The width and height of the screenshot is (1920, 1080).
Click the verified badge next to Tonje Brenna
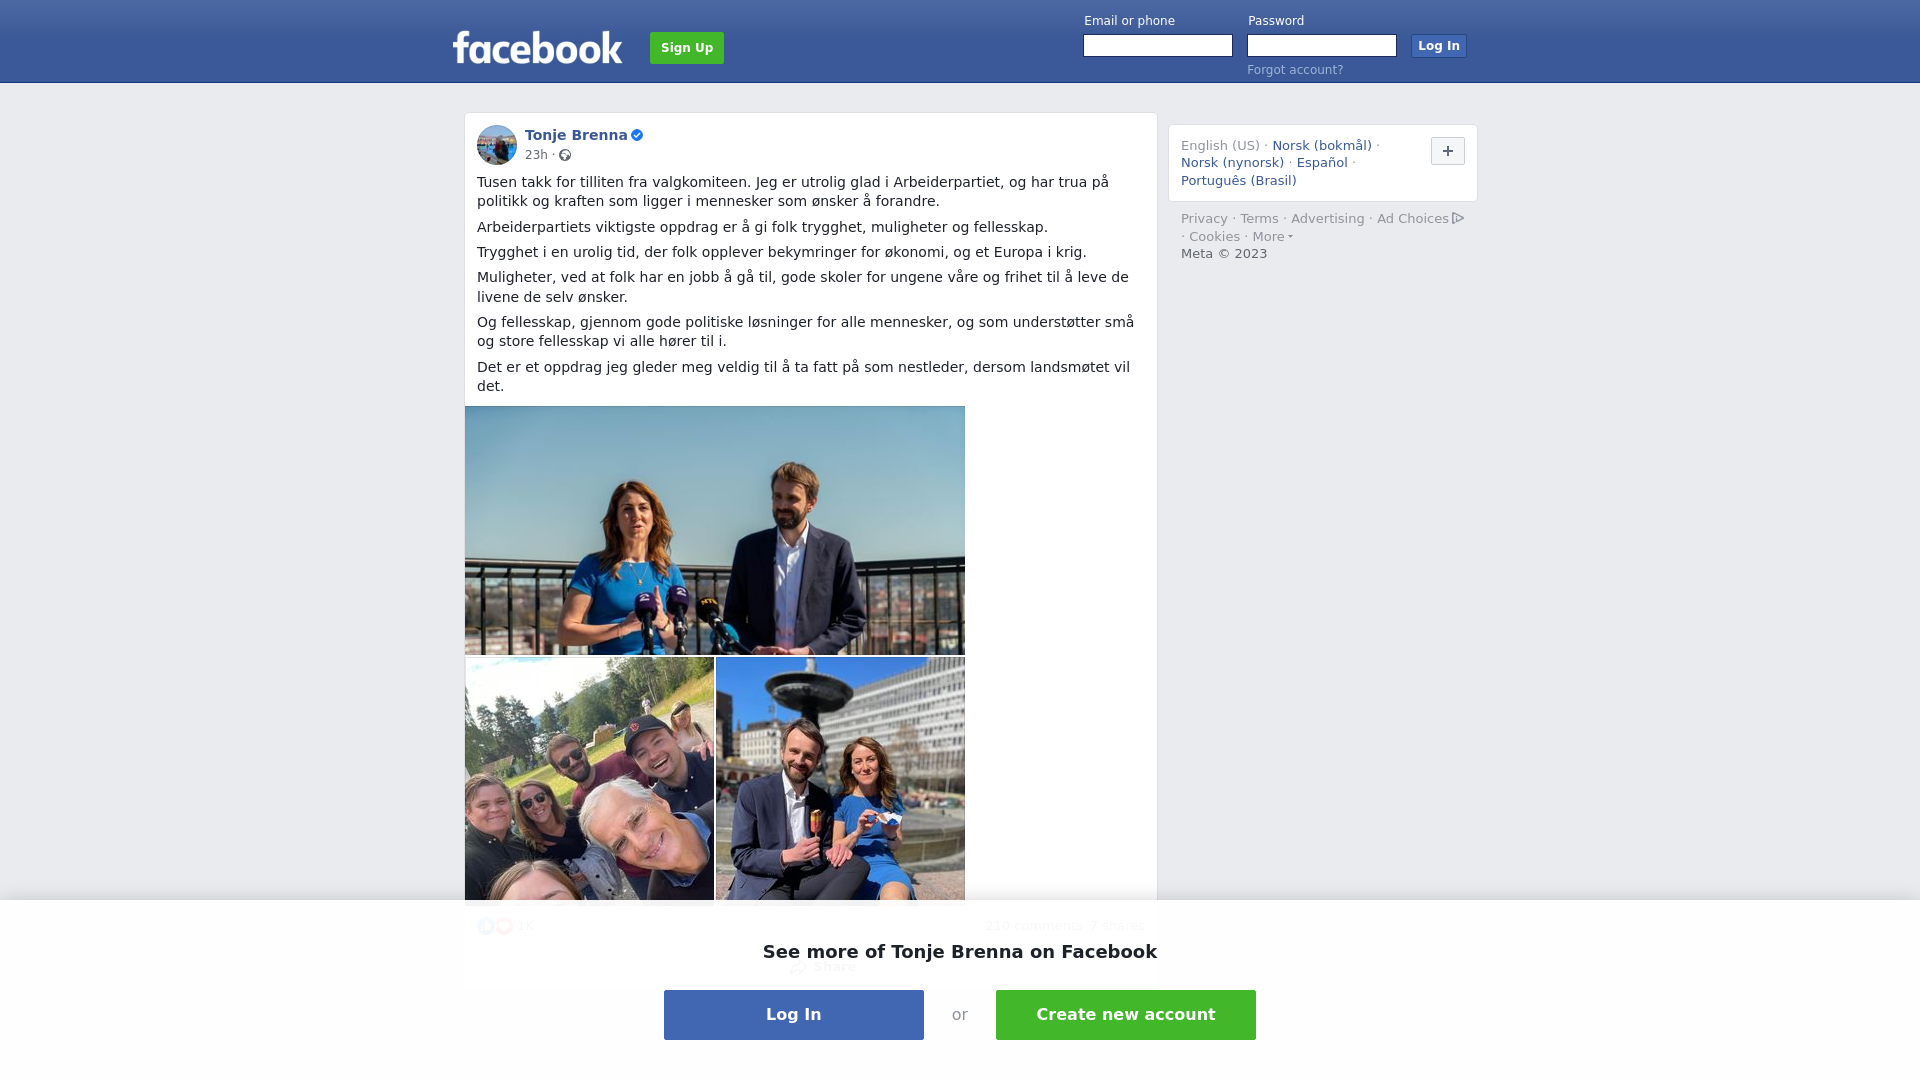coord(637,135)
